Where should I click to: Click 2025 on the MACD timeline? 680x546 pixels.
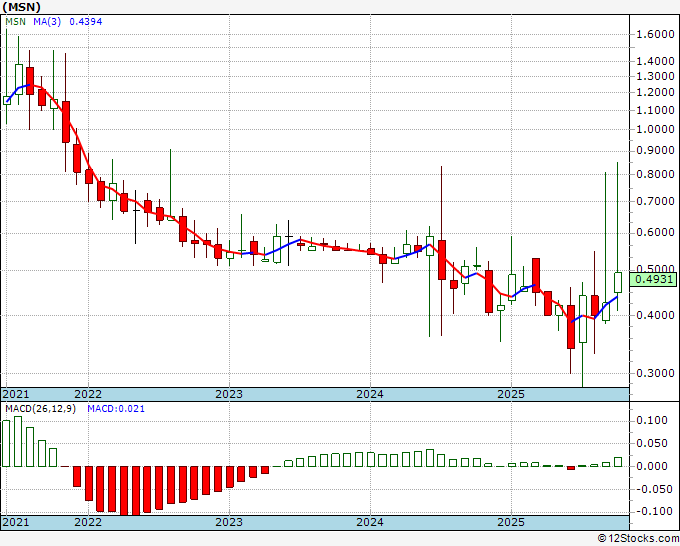[x=511, y=522]
